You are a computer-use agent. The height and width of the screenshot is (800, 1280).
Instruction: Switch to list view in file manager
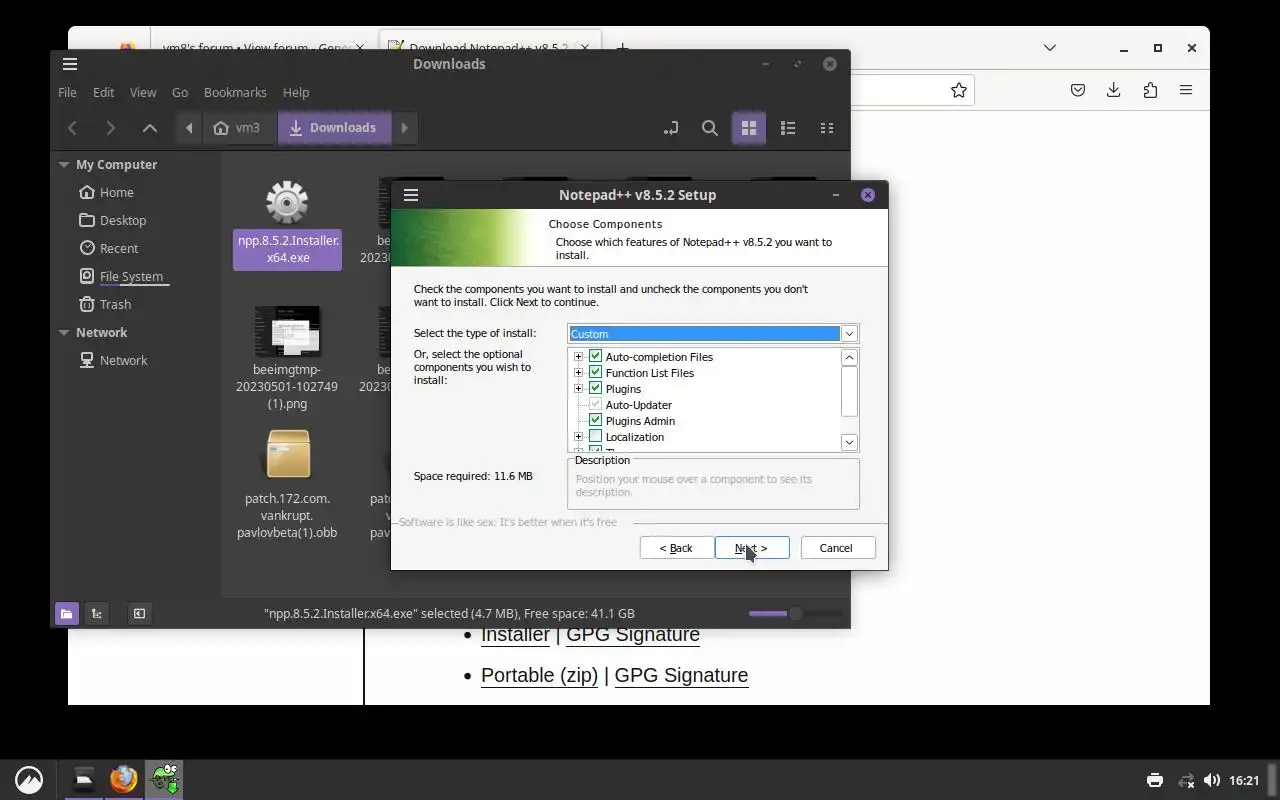788,128
